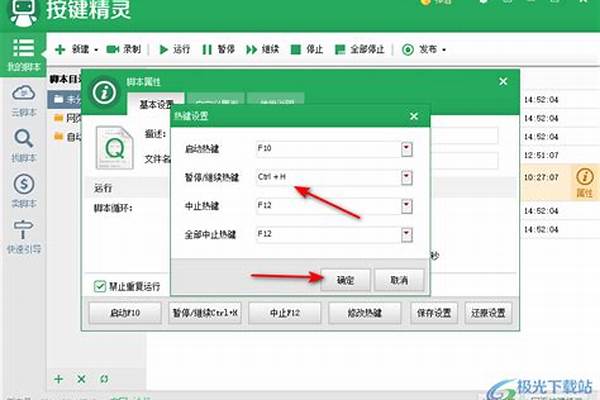The height and width of the screenshot is (400, 600).
Task: Click the 属性 info icon on highlighted row
Action: pyautogui.click(x=584, y=183)
